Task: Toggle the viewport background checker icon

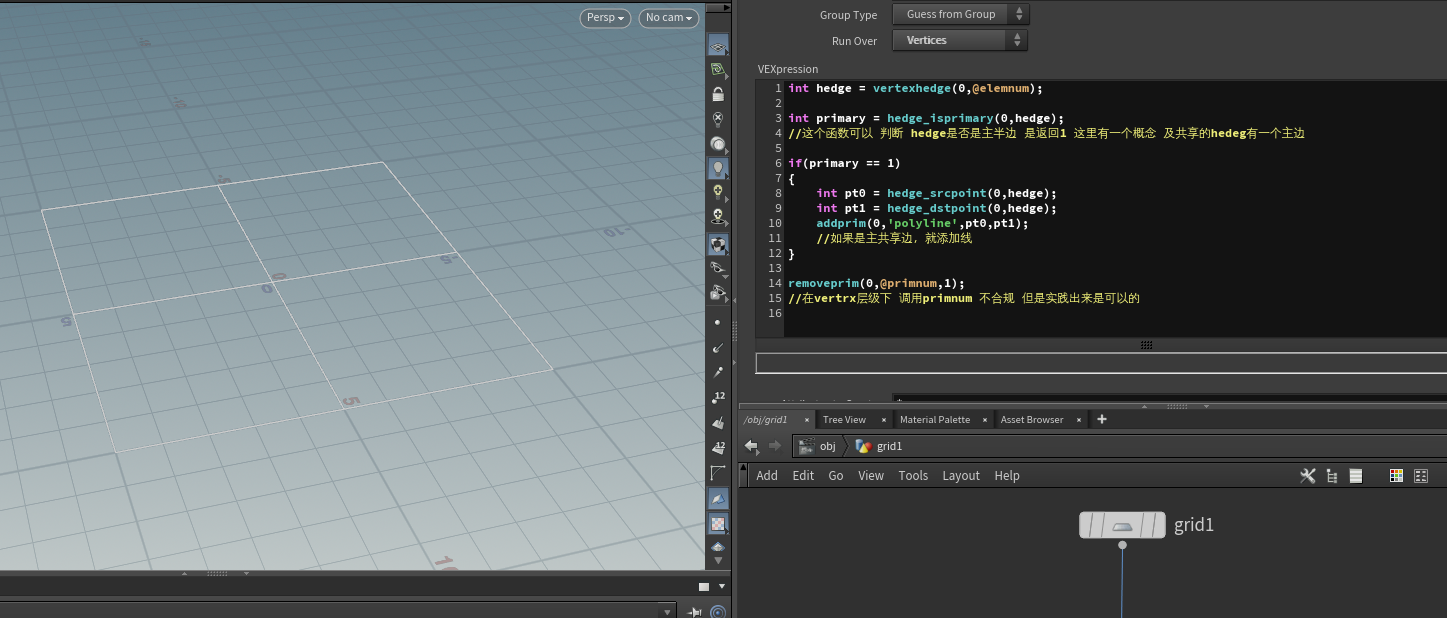Action: point(717,523)
